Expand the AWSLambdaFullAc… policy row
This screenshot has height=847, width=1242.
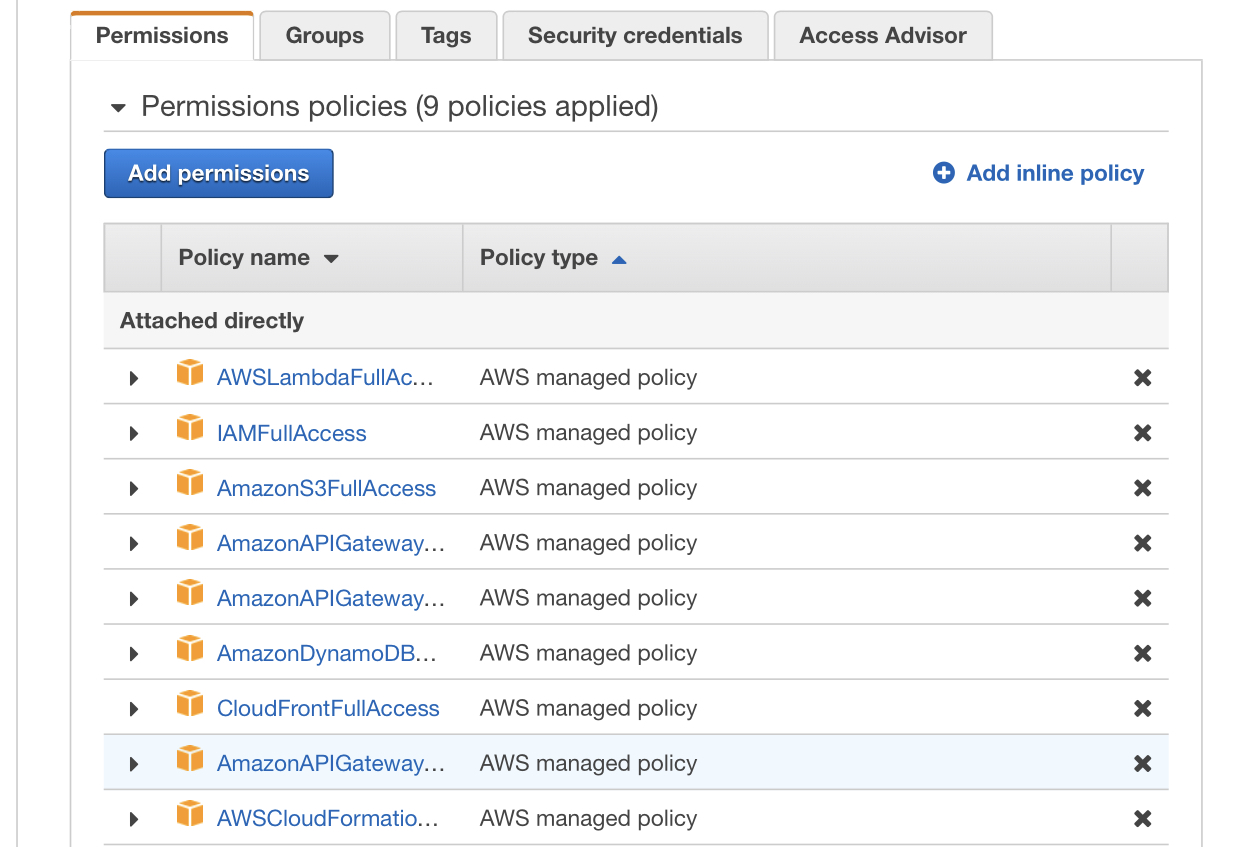(134, 379)
